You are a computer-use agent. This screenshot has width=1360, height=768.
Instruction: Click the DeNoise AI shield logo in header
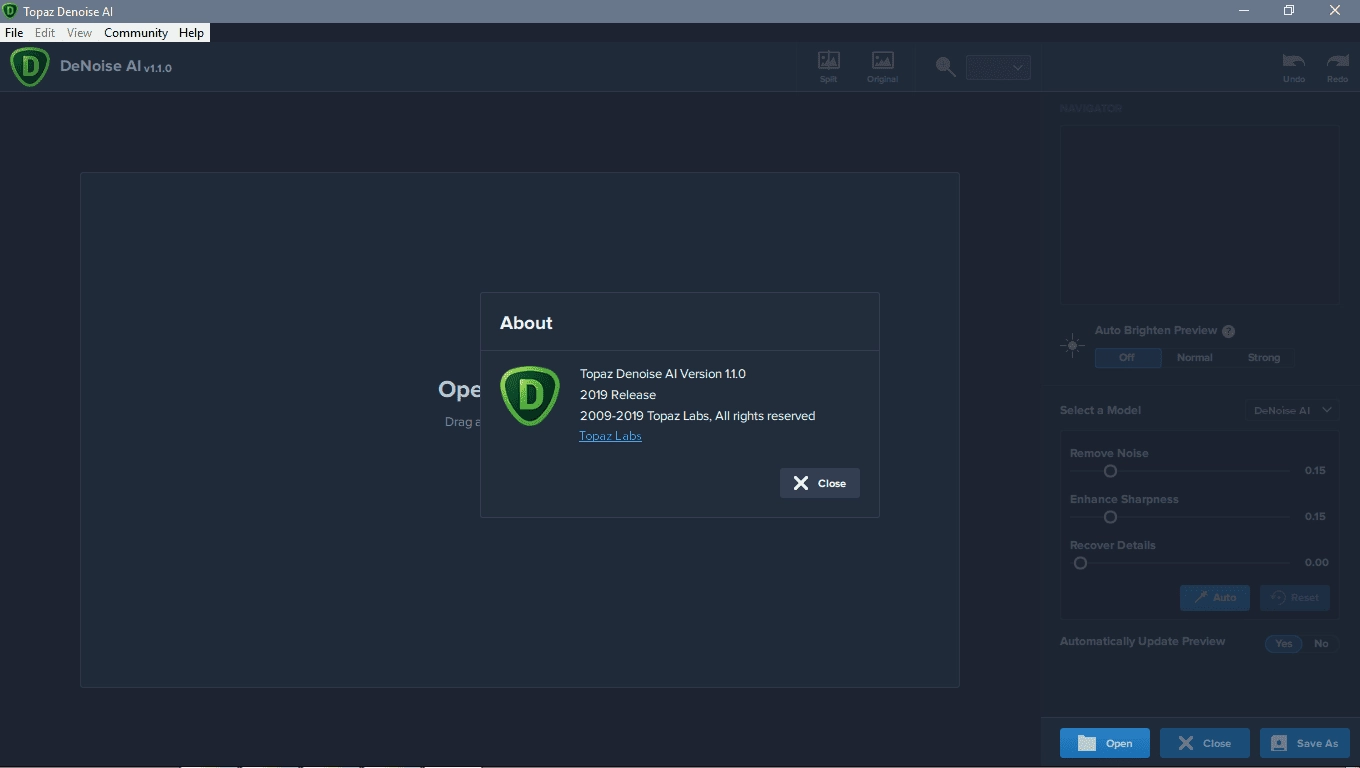pyautogui.click(x=30, y=67)
